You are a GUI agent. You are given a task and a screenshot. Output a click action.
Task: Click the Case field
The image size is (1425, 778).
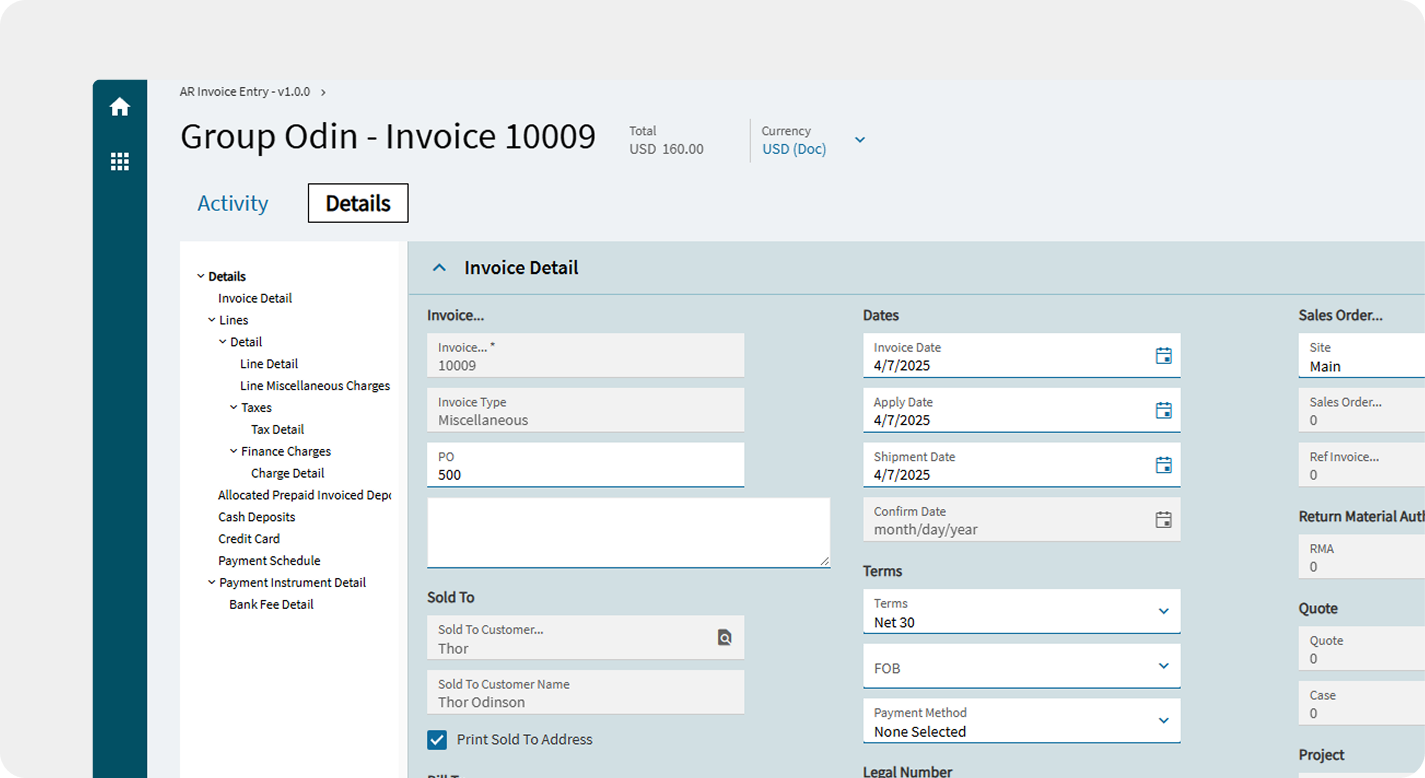pyautogui.click(x=1361, y=703)
